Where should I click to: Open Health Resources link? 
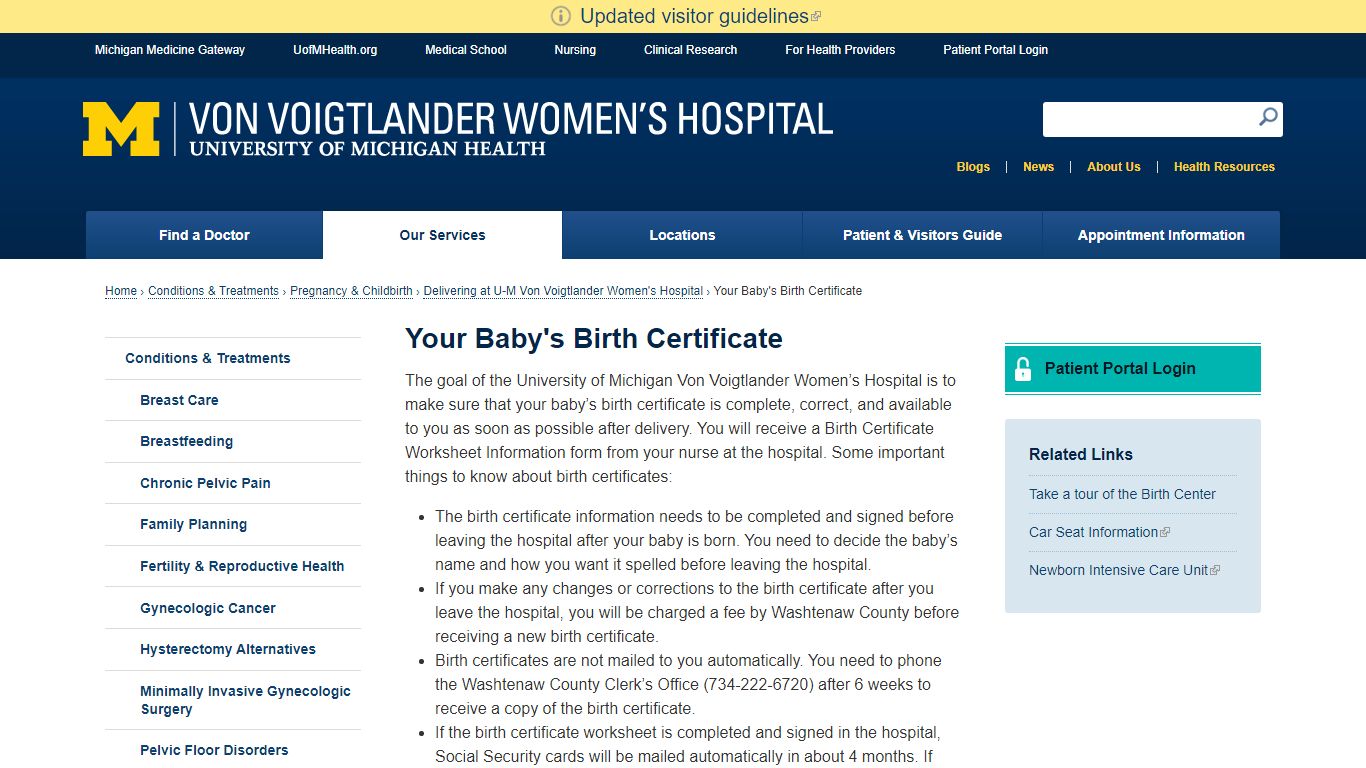(1224, 167)
